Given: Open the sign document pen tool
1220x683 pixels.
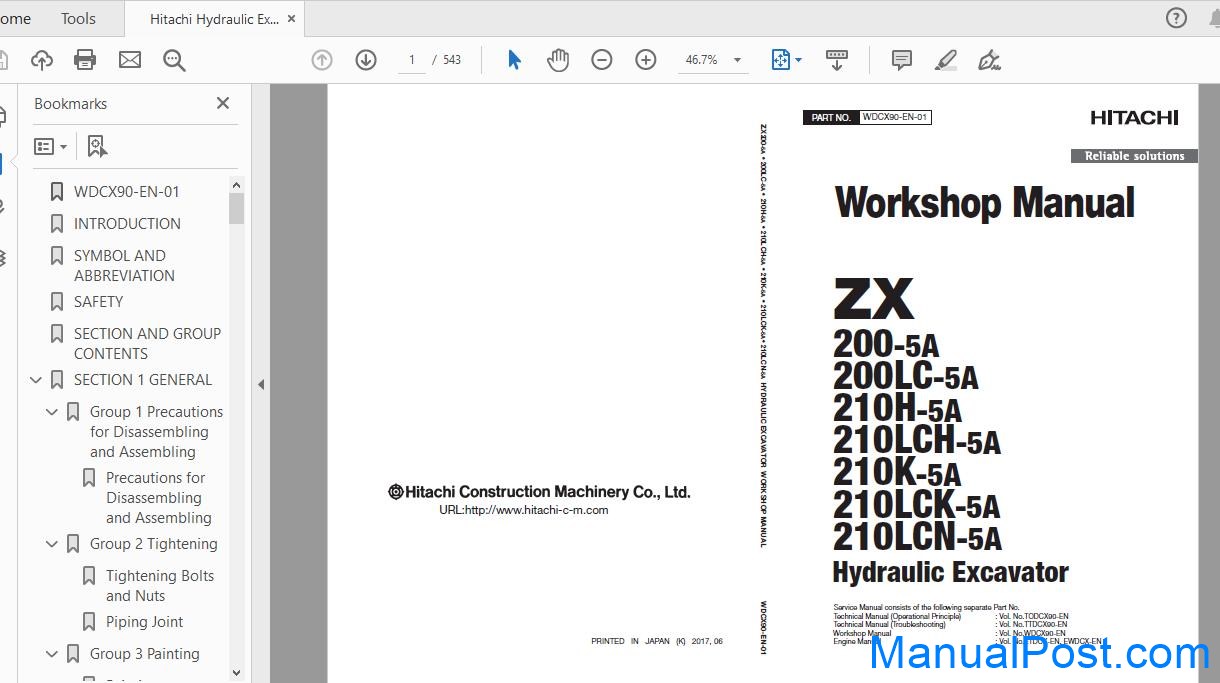Looking at the screenshot, I should (x=989, y=60).
